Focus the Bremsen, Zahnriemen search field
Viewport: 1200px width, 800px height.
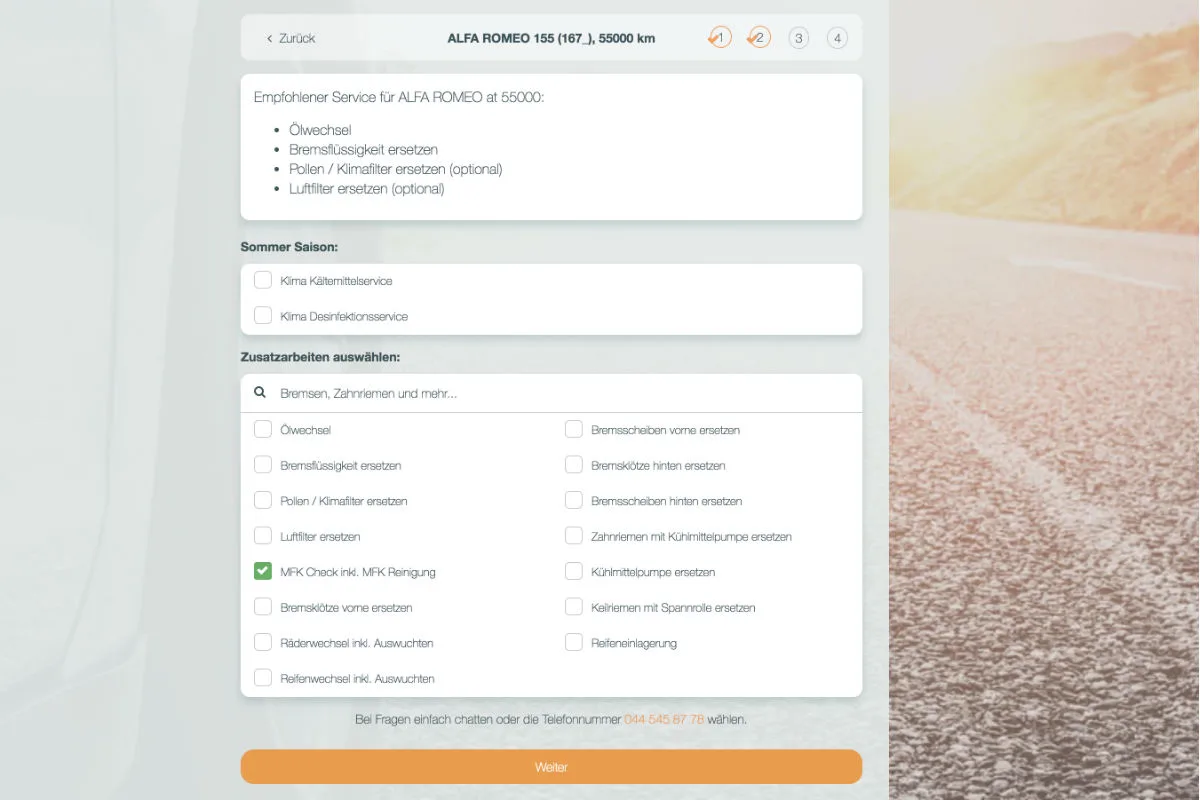pyautogui.click(x=551, y=393)
